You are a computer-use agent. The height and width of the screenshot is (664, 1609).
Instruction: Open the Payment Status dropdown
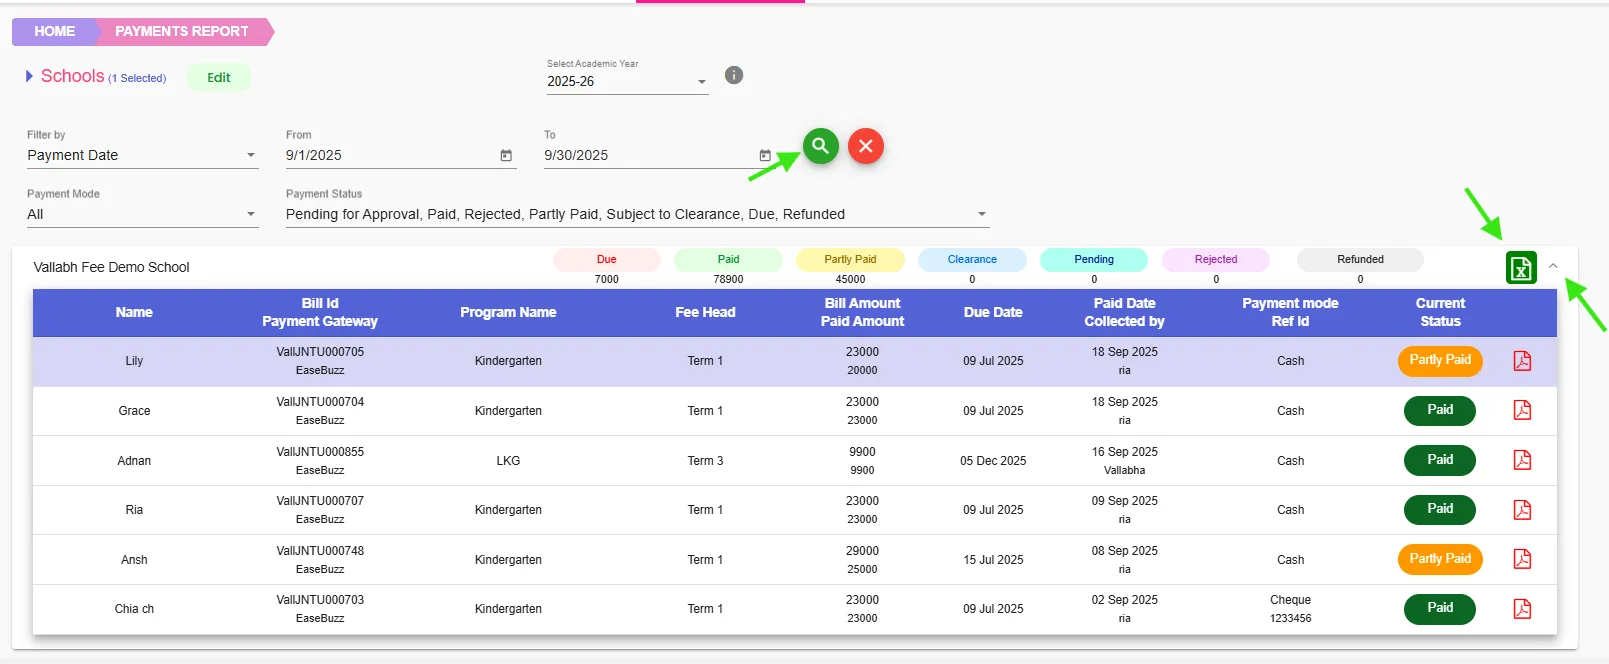637,214
